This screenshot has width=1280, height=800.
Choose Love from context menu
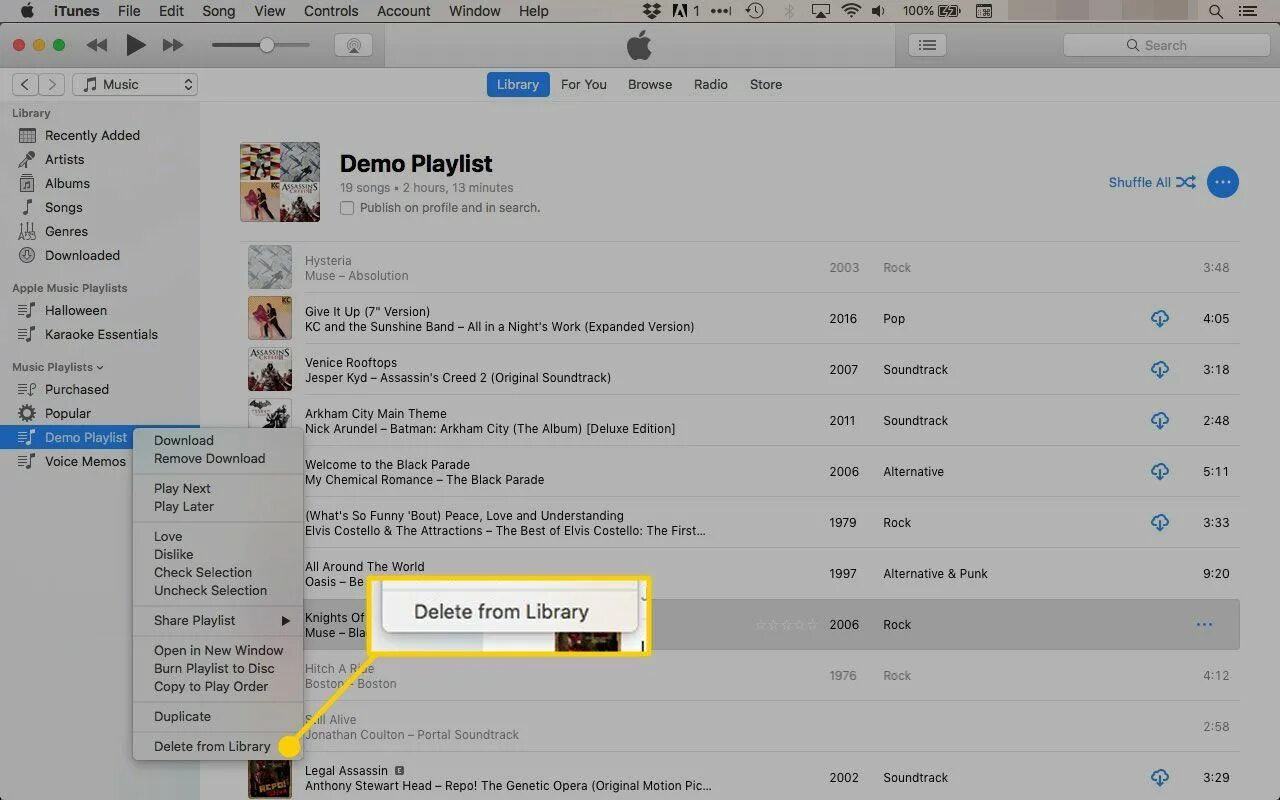(218, 537)
